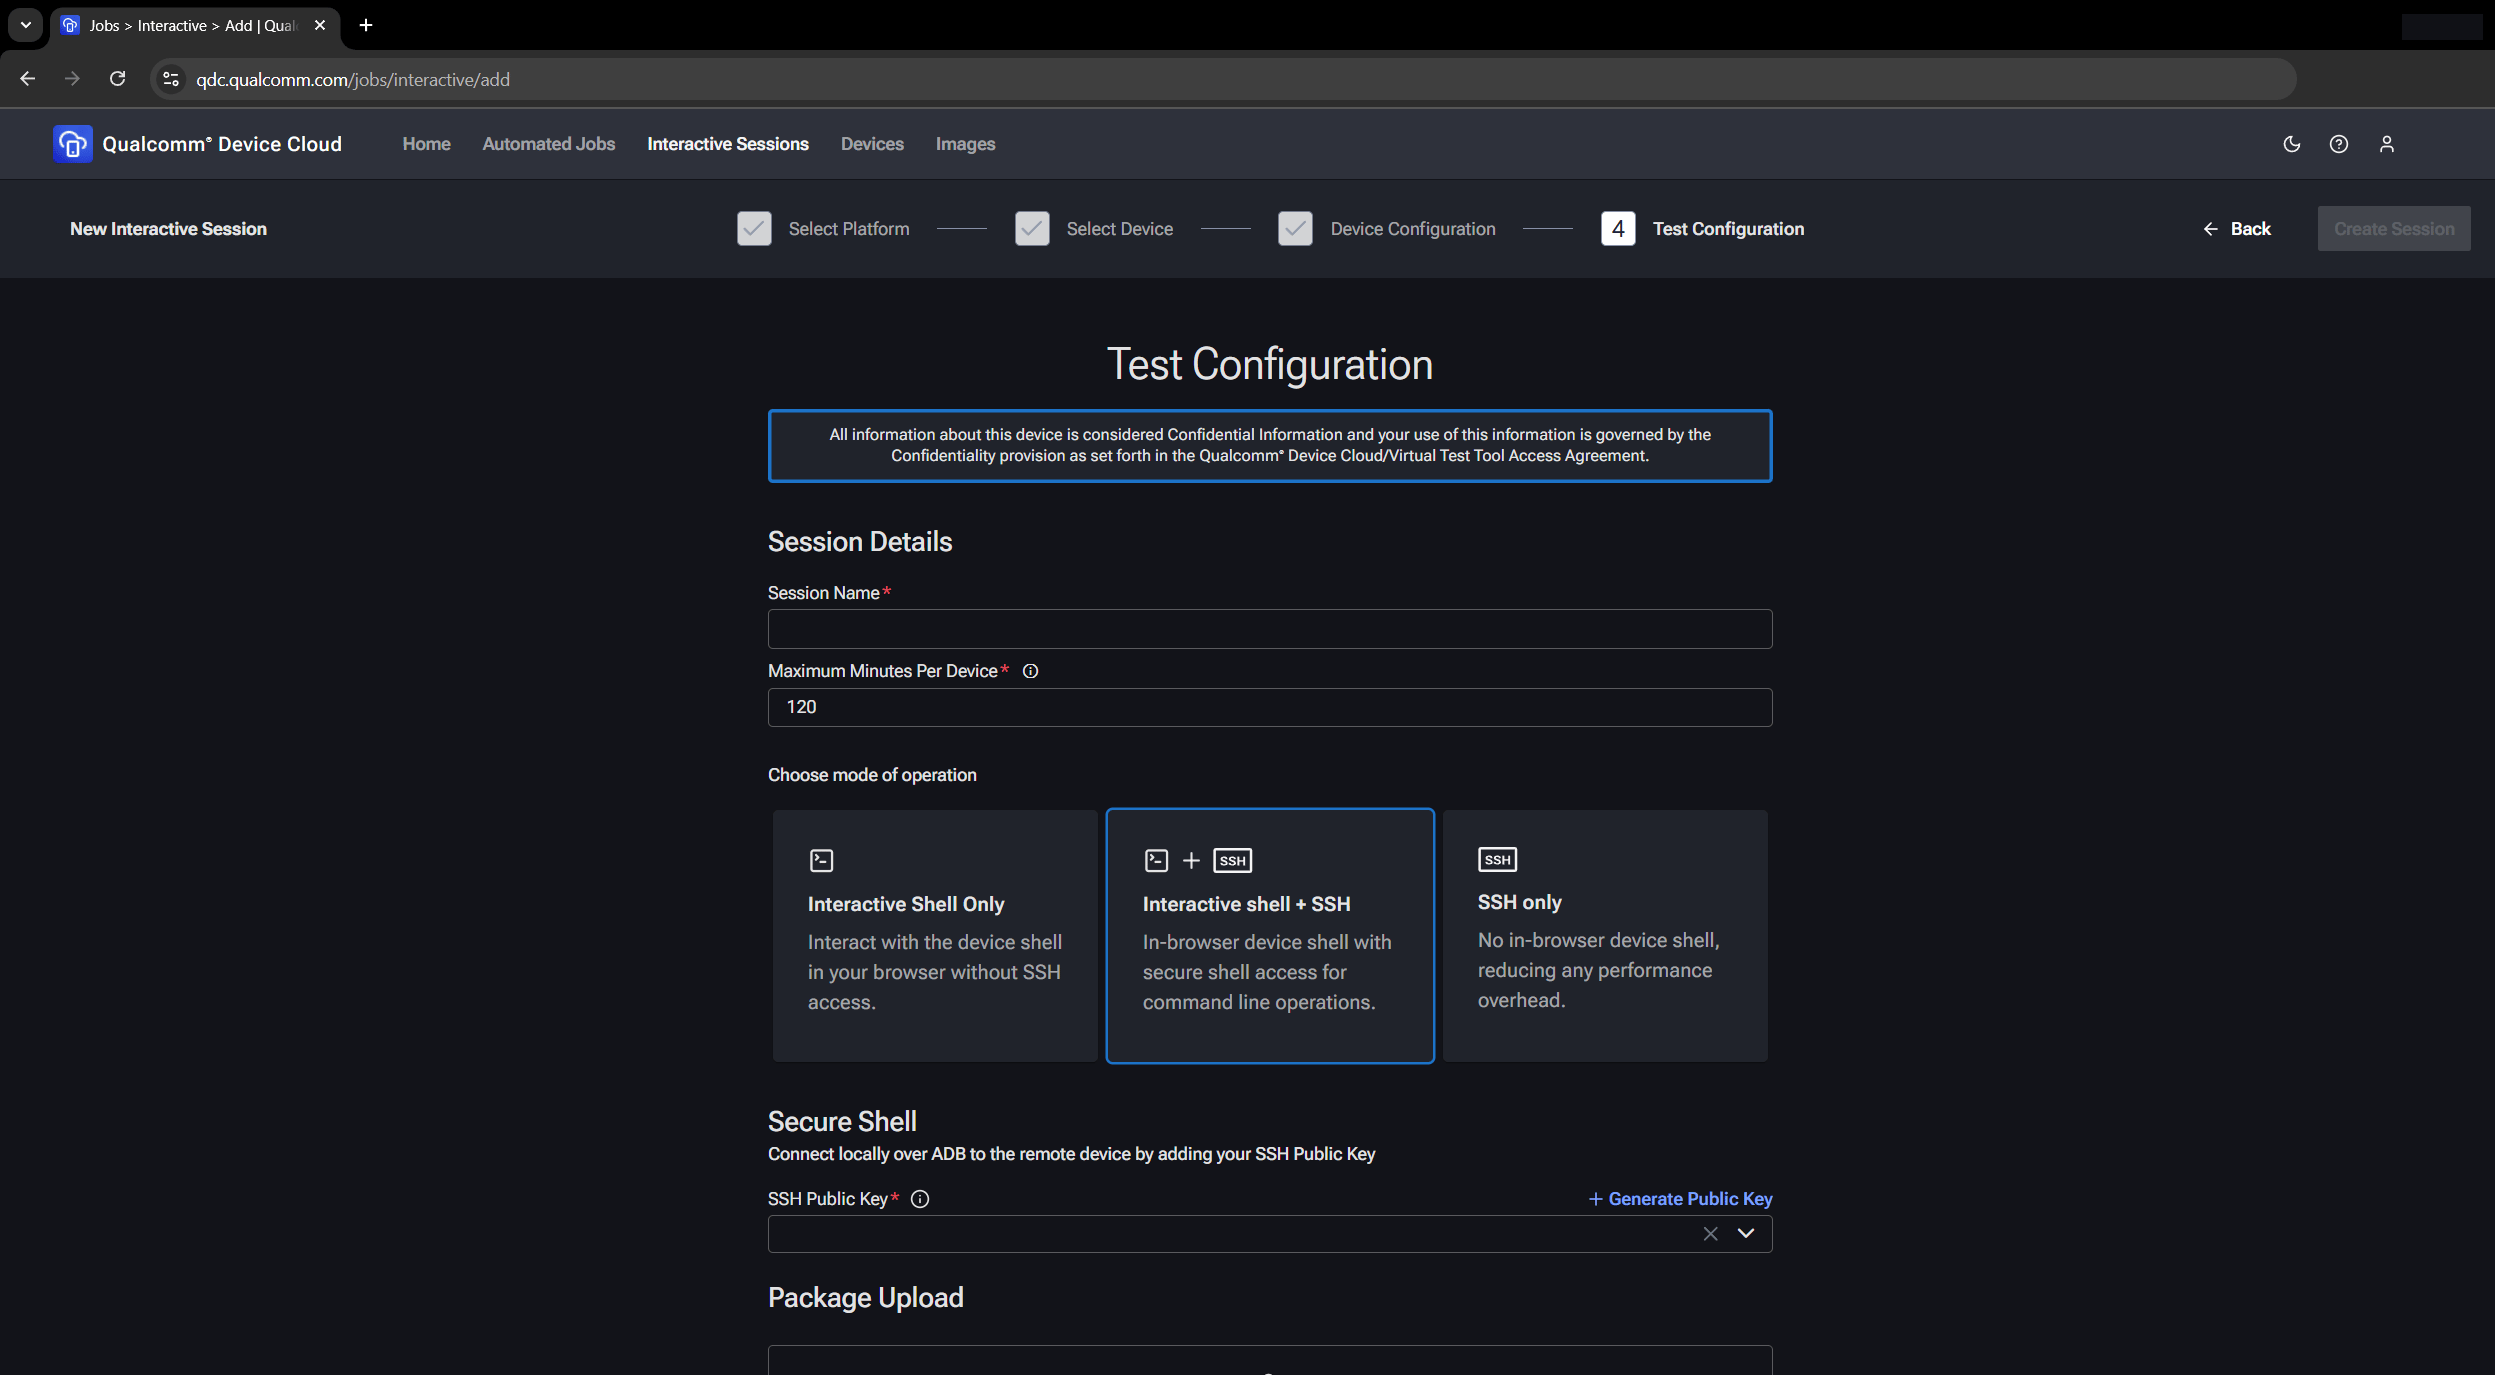This screenshot has height=1375, width=2495.
Task: Click the confidentiality notice banner
Action: [1270, 446]
